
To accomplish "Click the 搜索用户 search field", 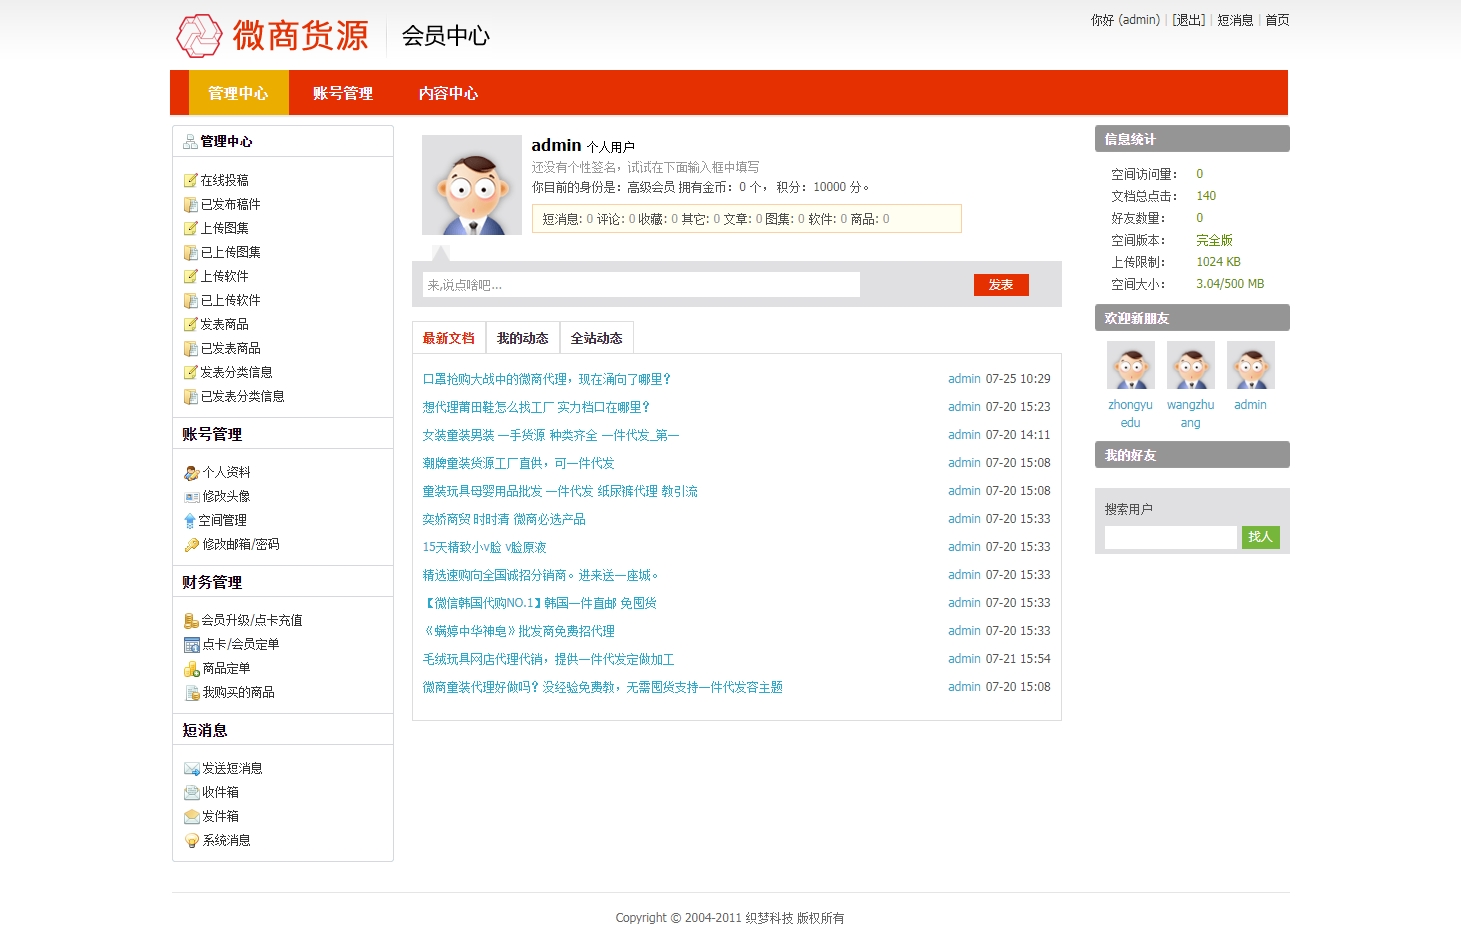I will click(1170, 537).
